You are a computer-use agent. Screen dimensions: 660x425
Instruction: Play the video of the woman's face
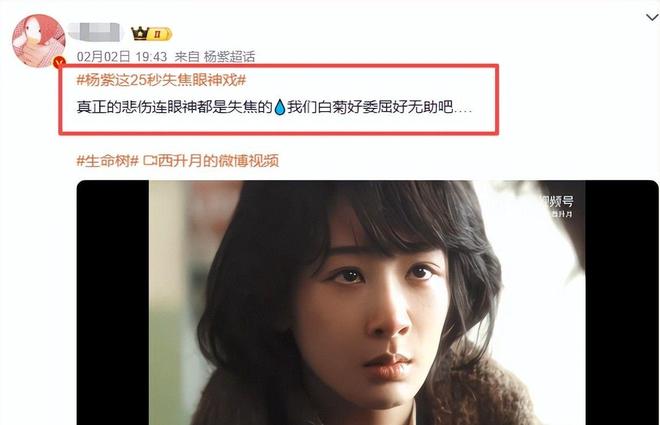click(x=367, y=303)
